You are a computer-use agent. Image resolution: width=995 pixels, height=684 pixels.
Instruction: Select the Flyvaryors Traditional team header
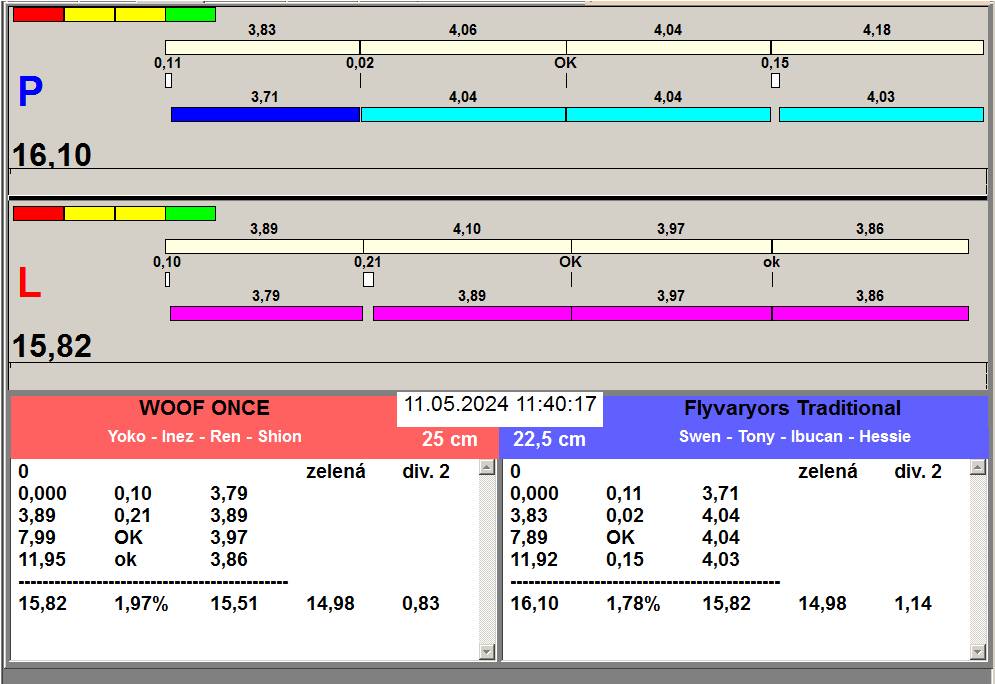(792, 408)
